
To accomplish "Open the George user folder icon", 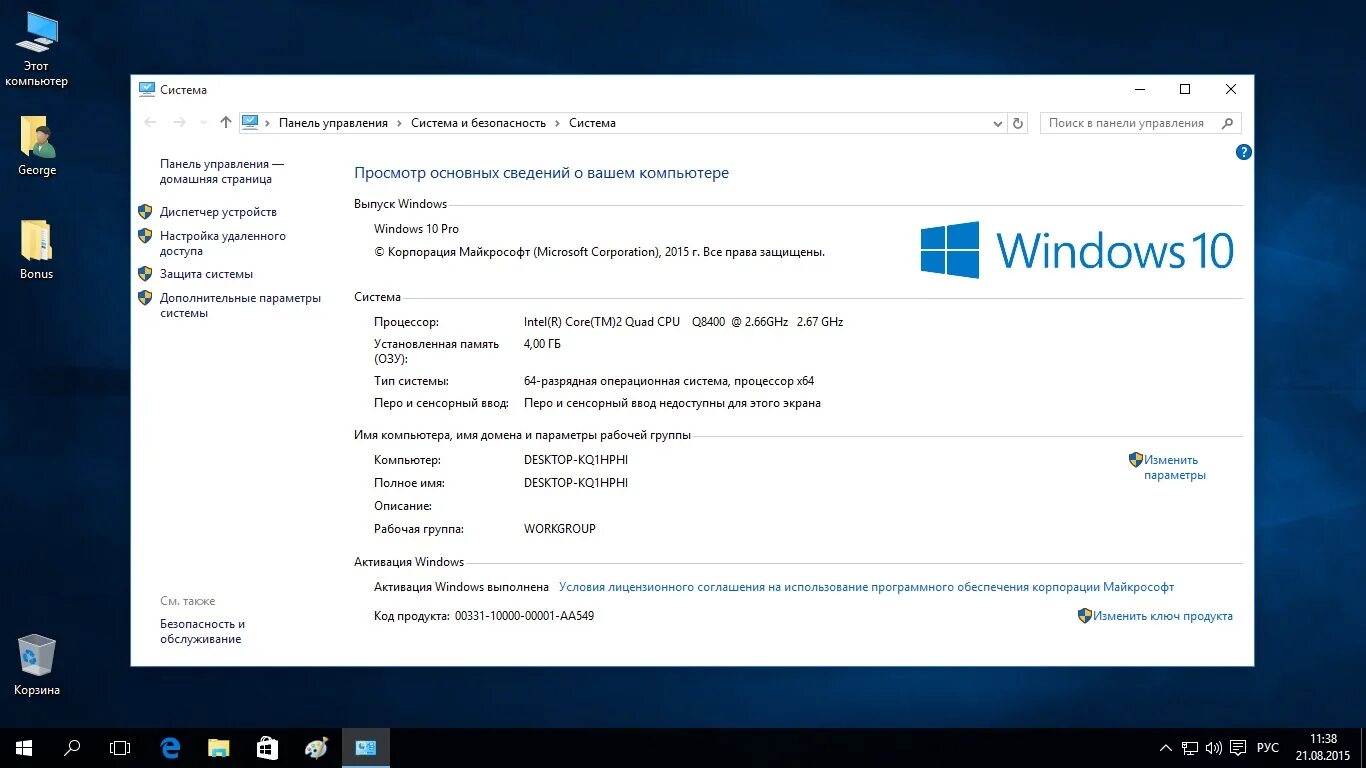I will click(x=37, y=146).
